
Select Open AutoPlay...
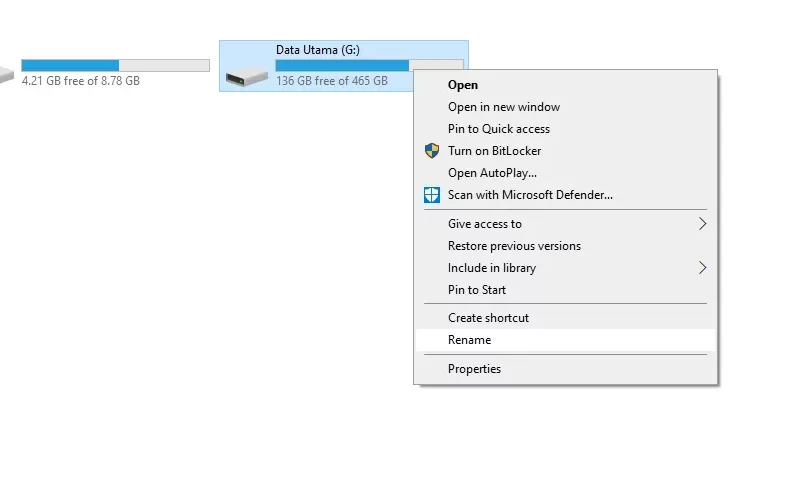click(x=565, y=173)
